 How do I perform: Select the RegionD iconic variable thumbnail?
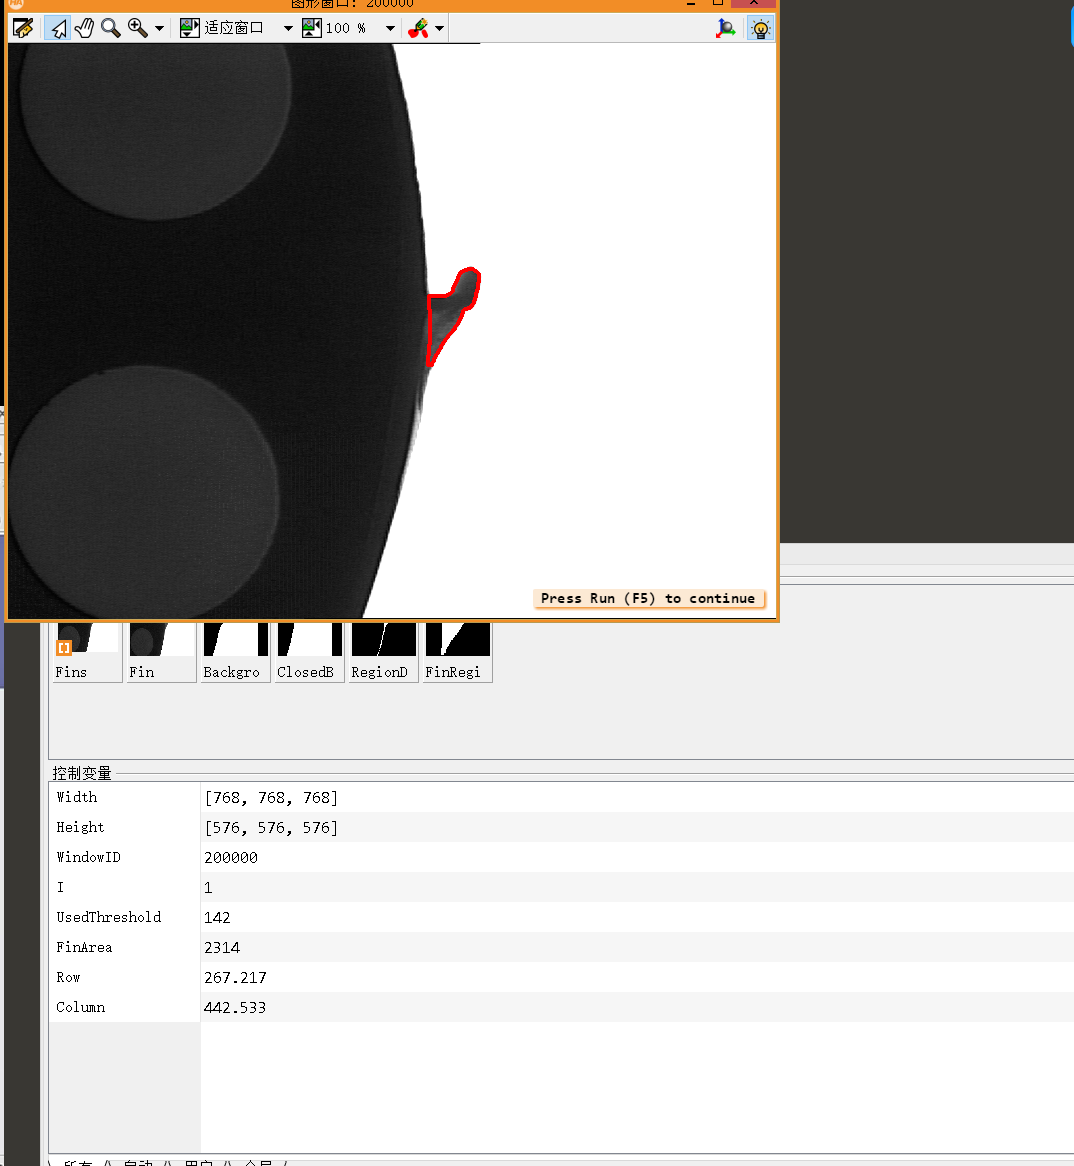pos(383,652)
